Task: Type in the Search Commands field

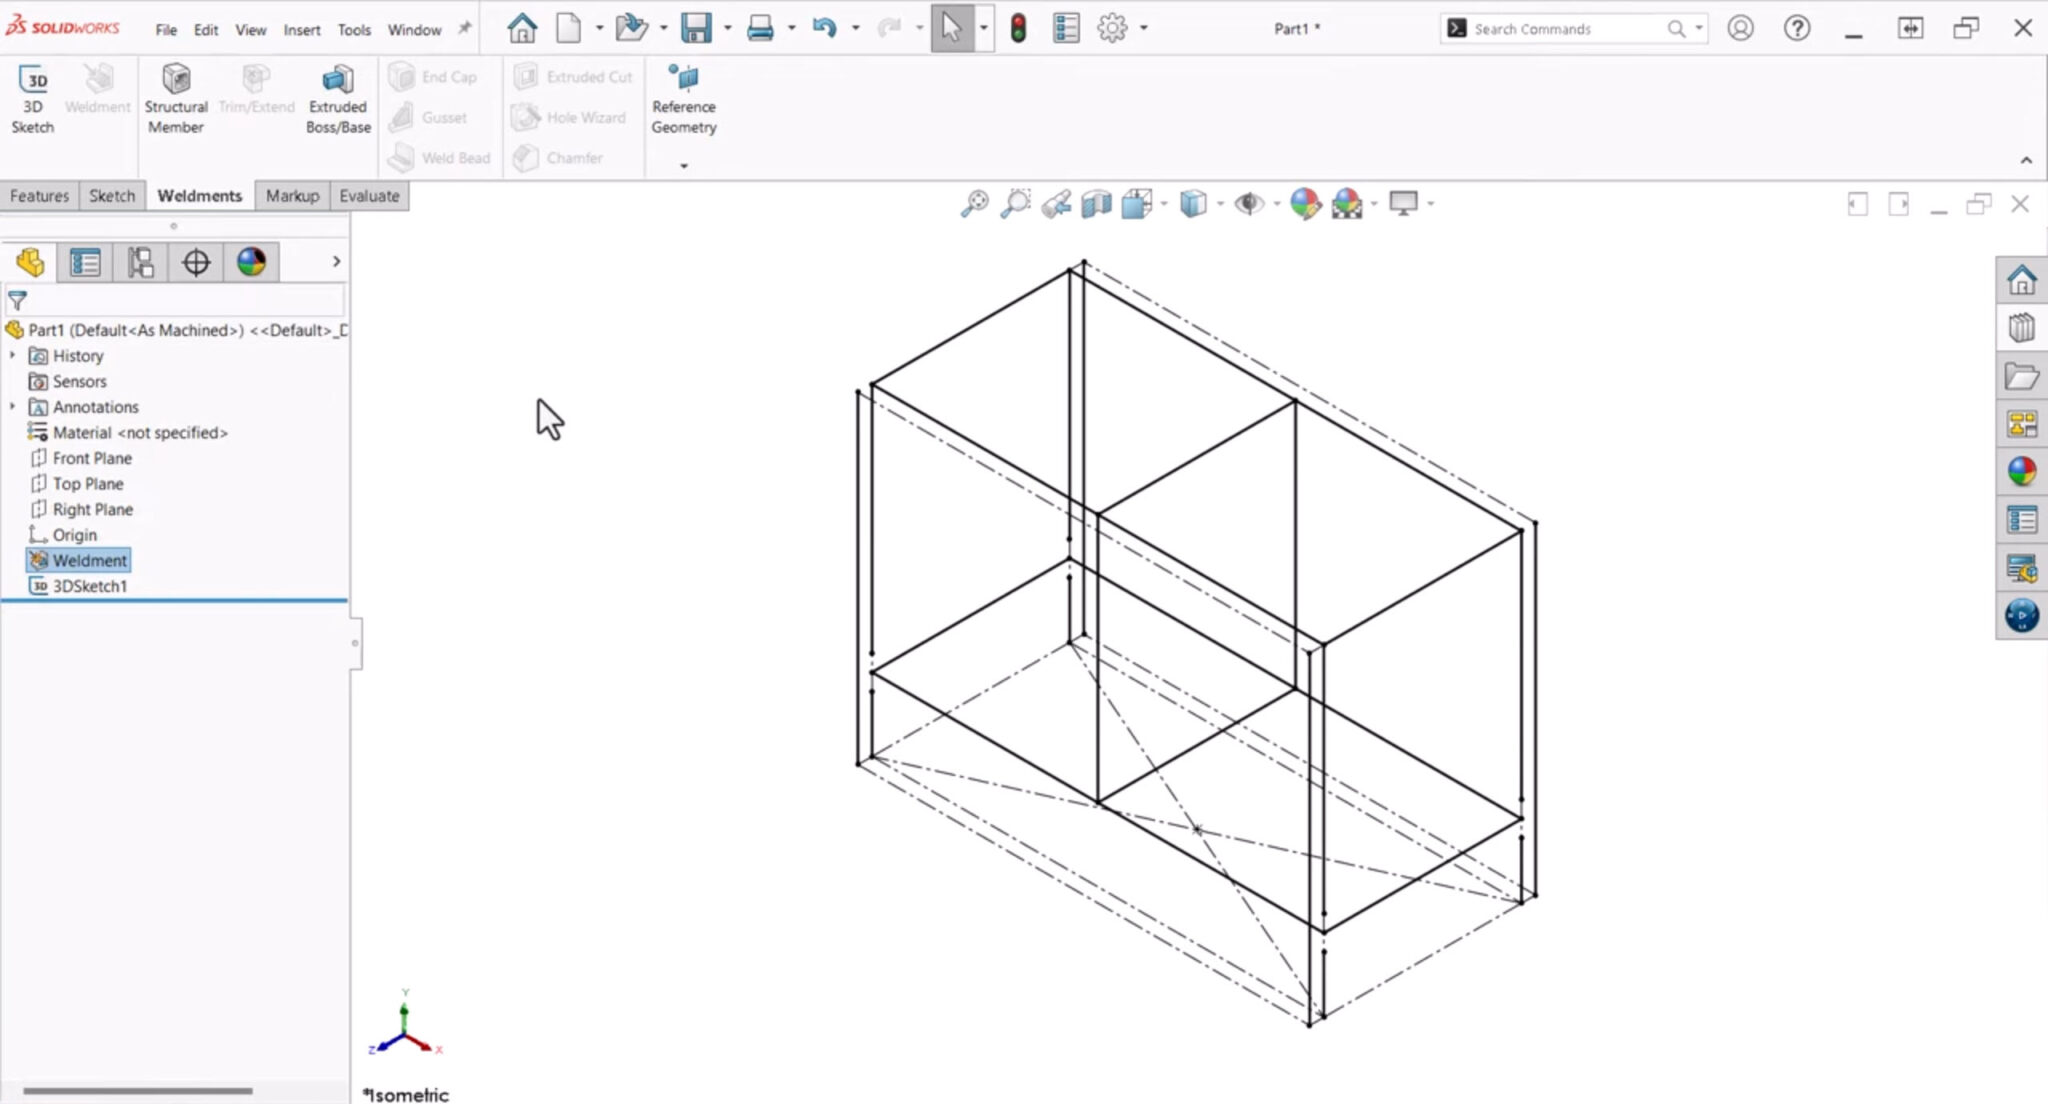Action: tap(1560, 28)
